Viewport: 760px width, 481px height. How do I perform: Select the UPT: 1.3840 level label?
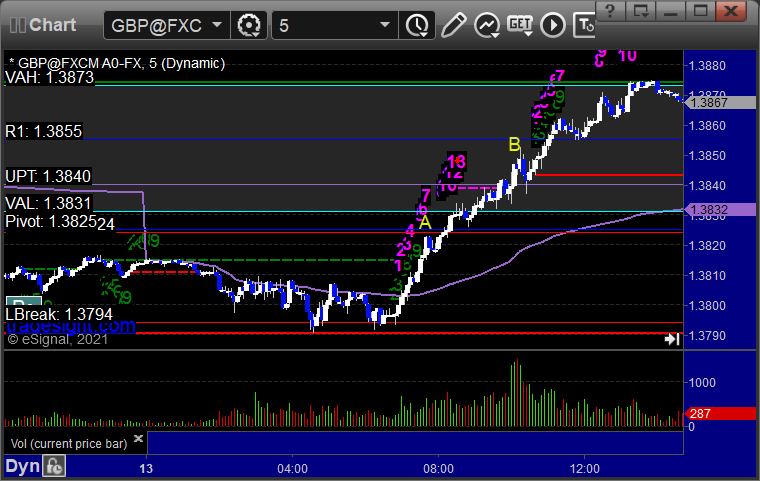[48, 176]
